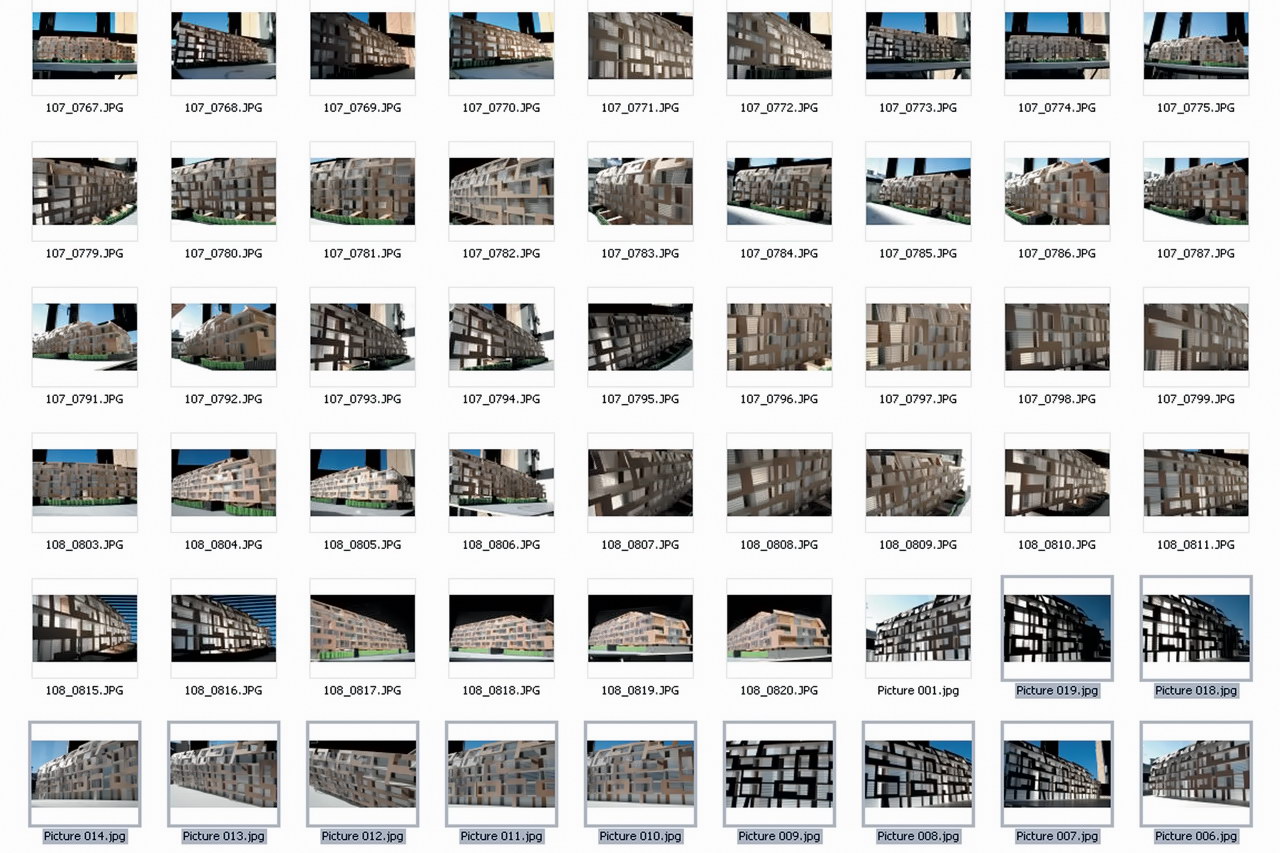Click the file name label "107_0799.JPG"
Viewport: 1280px width, 853px height.
(x=1196, y=399)
